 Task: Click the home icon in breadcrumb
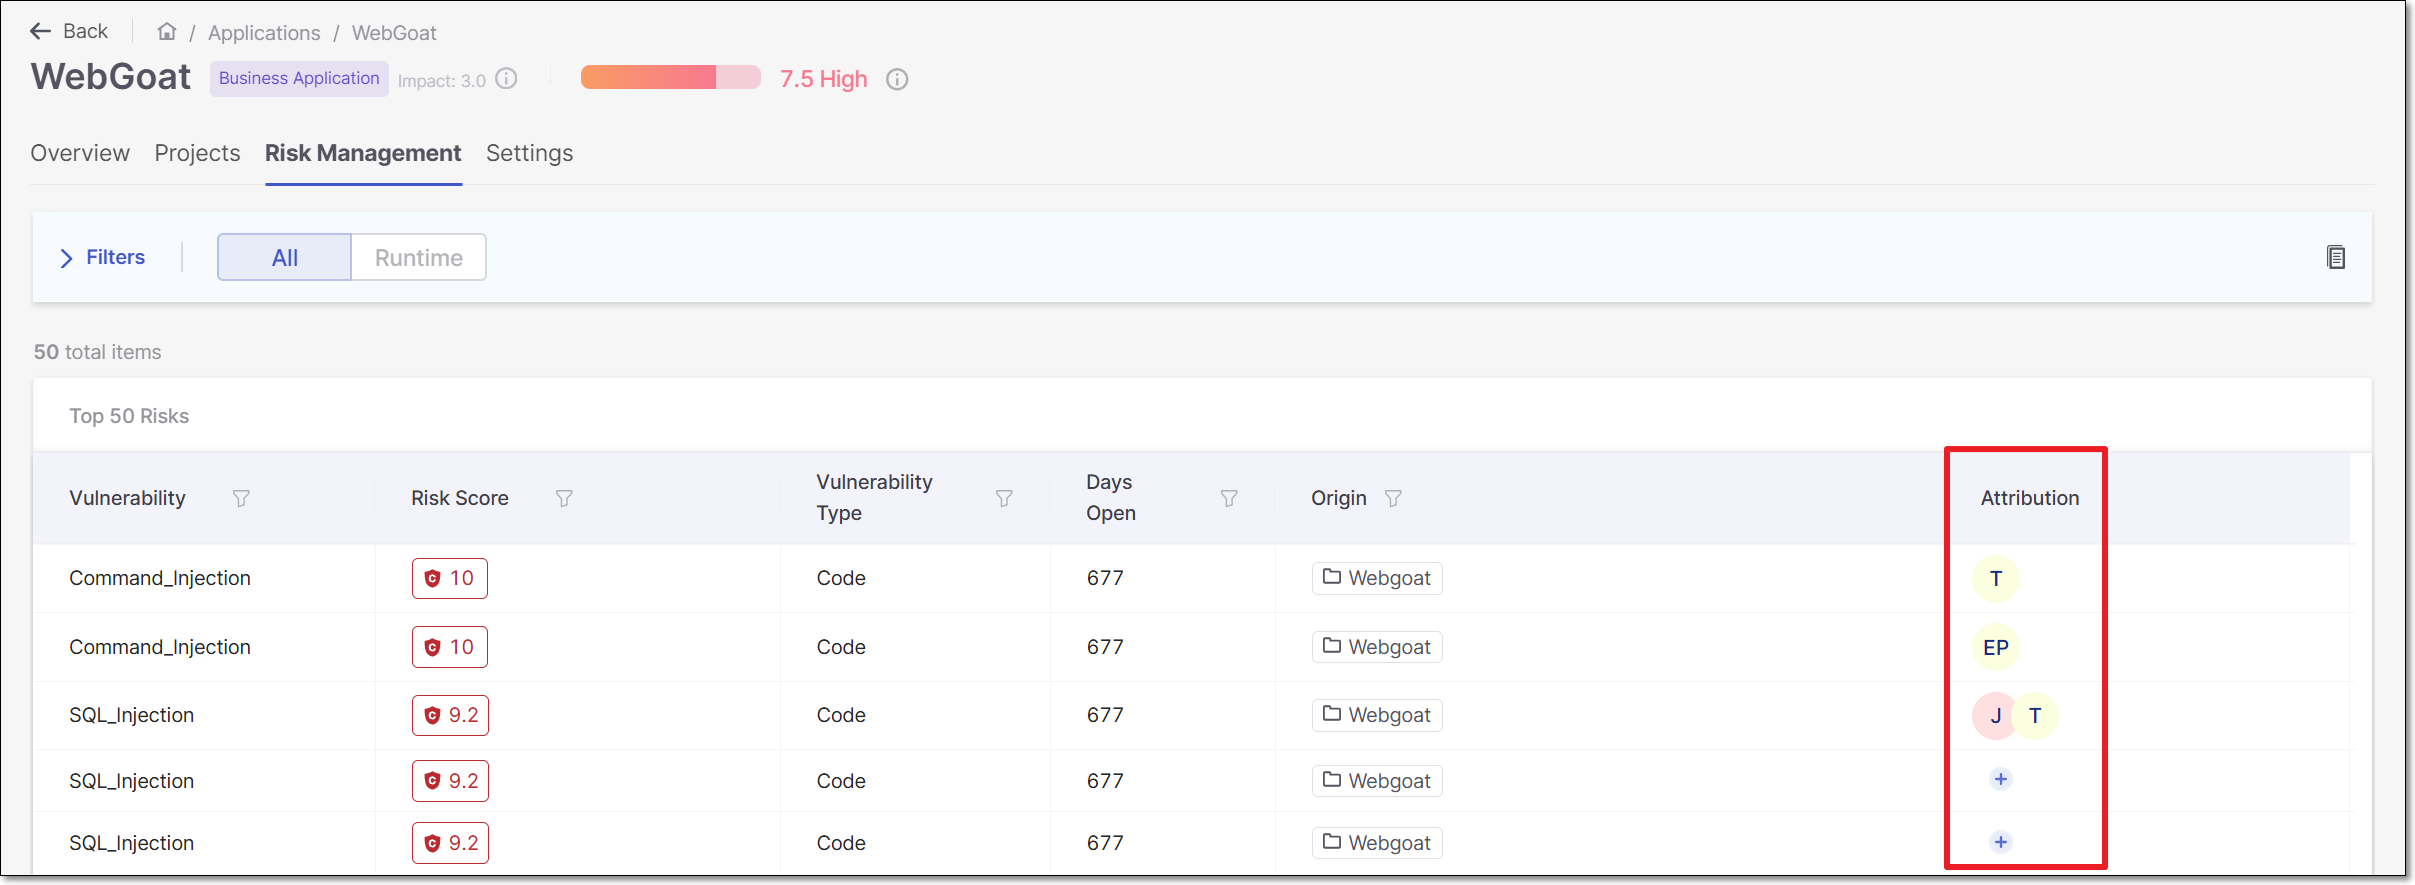pyautogui.click(x=167, y=32)
